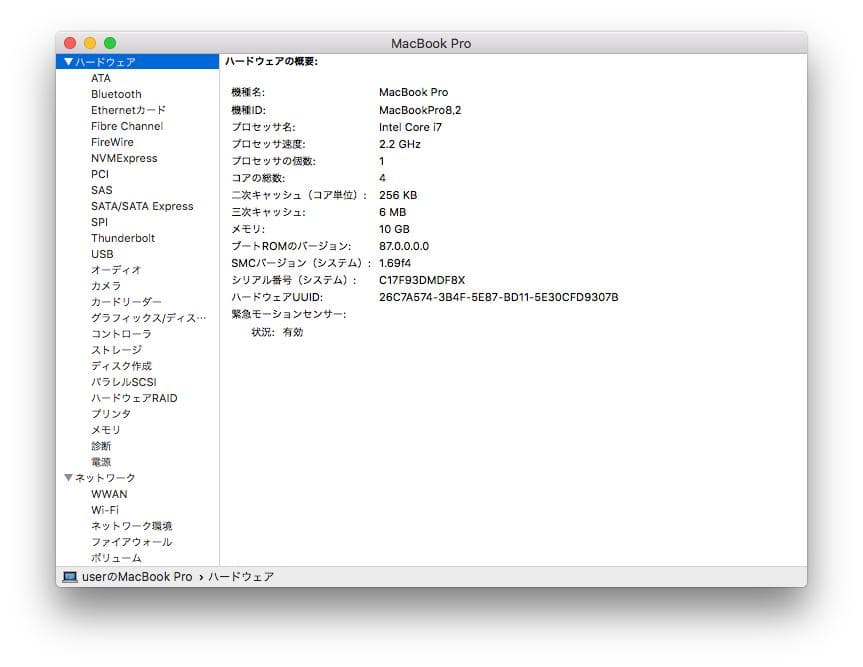Select パラレルSCSI in the sidebar

[x=124, y=382]
